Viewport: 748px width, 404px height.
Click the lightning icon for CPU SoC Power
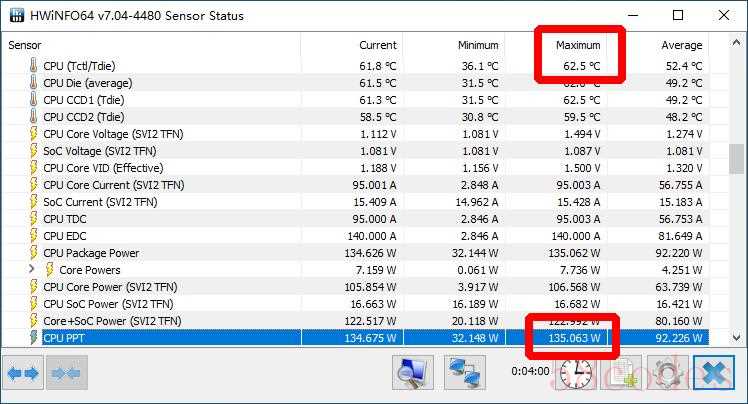point(33,304)
